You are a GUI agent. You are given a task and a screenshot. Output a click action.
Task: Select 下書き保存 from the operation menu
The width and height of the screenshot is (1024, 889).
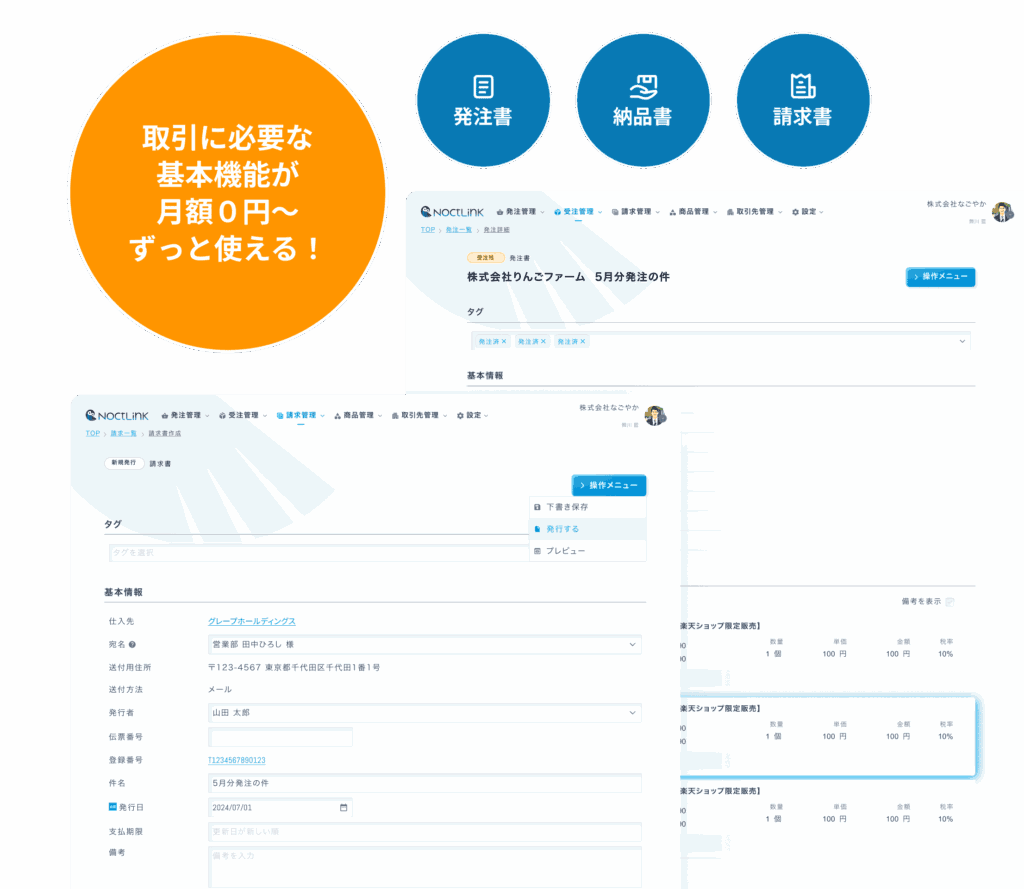click(566, 507)
